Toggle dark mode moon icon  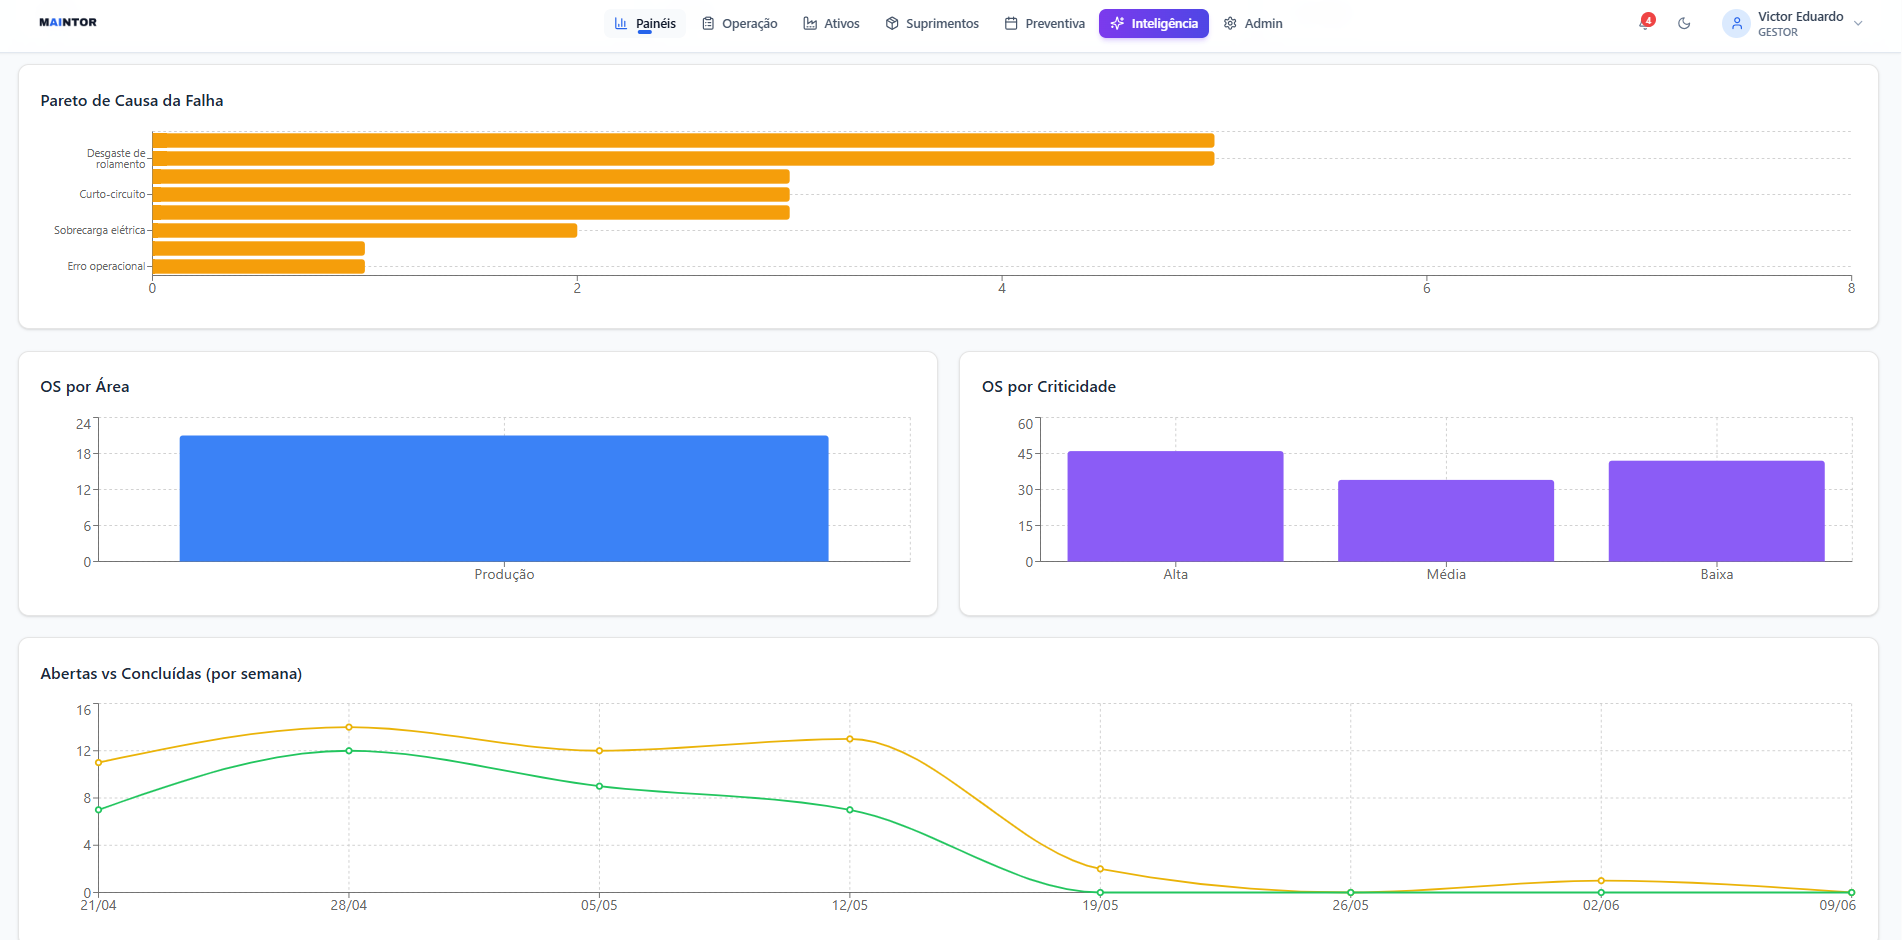pyautogui.click(x=1684, y=23)
